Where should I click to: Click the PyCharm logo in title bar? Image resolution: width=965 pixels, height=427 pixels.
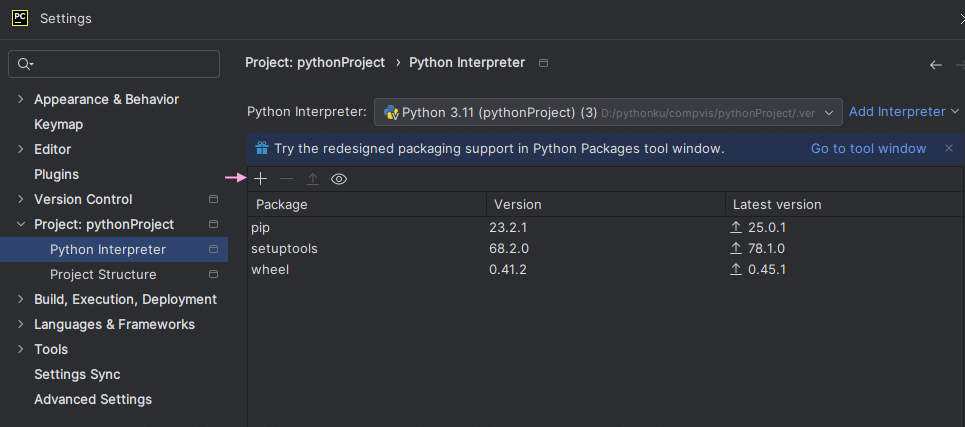(x=20, y=18)
